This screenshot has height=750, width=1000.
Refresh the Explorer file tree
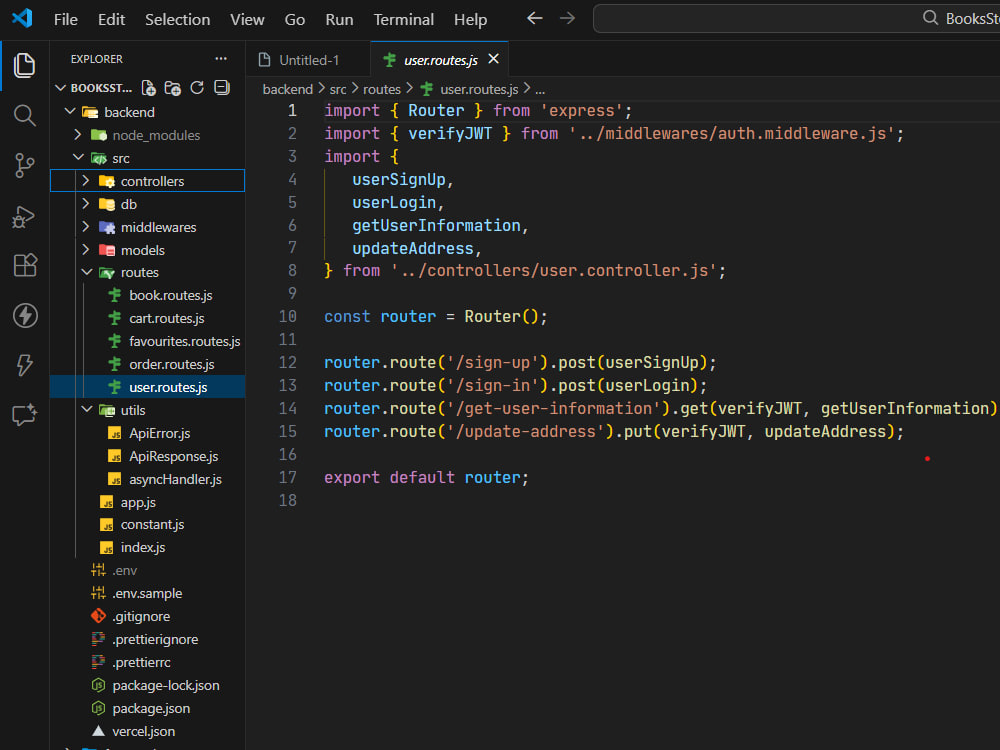197,88
